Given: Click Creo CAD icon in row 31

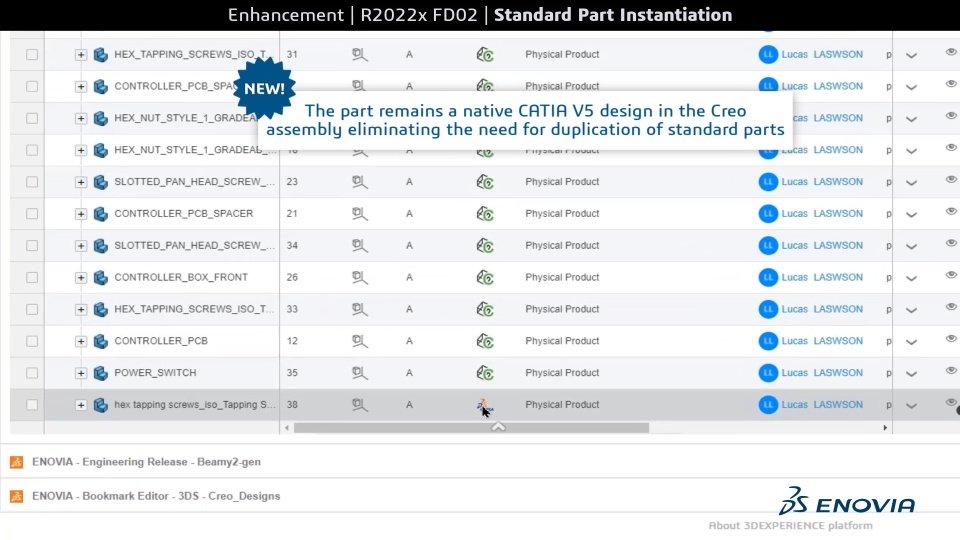Looking at the screenshot, I should [485, 54].
